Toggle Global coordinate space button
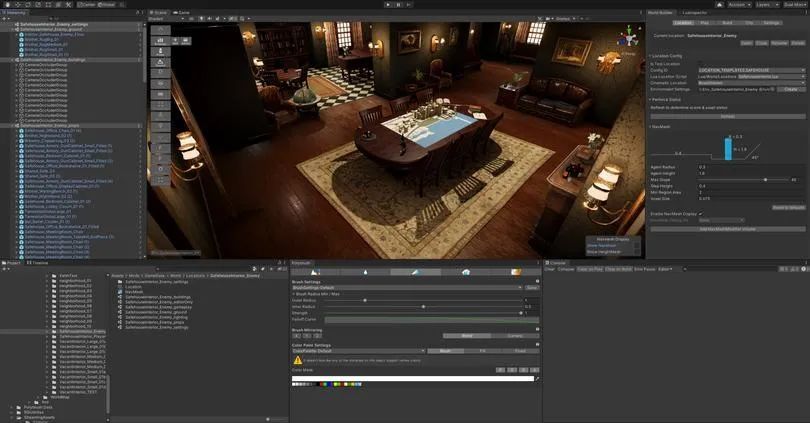 106,5
